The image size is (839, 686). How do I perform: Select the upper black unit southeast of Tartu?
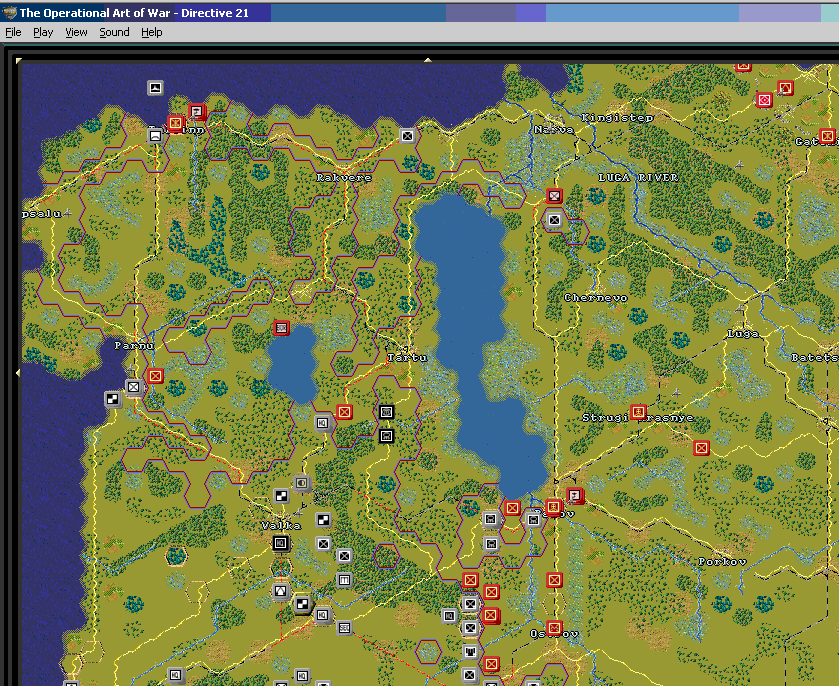click(x=386, y=412)
